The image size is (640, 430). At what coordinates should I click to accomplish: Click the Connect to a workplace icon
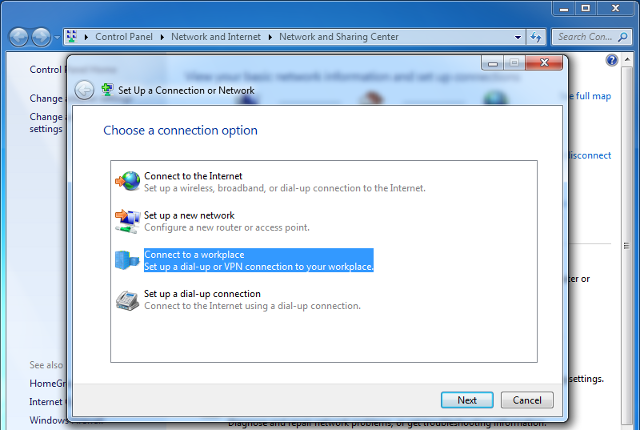(128, 260)
